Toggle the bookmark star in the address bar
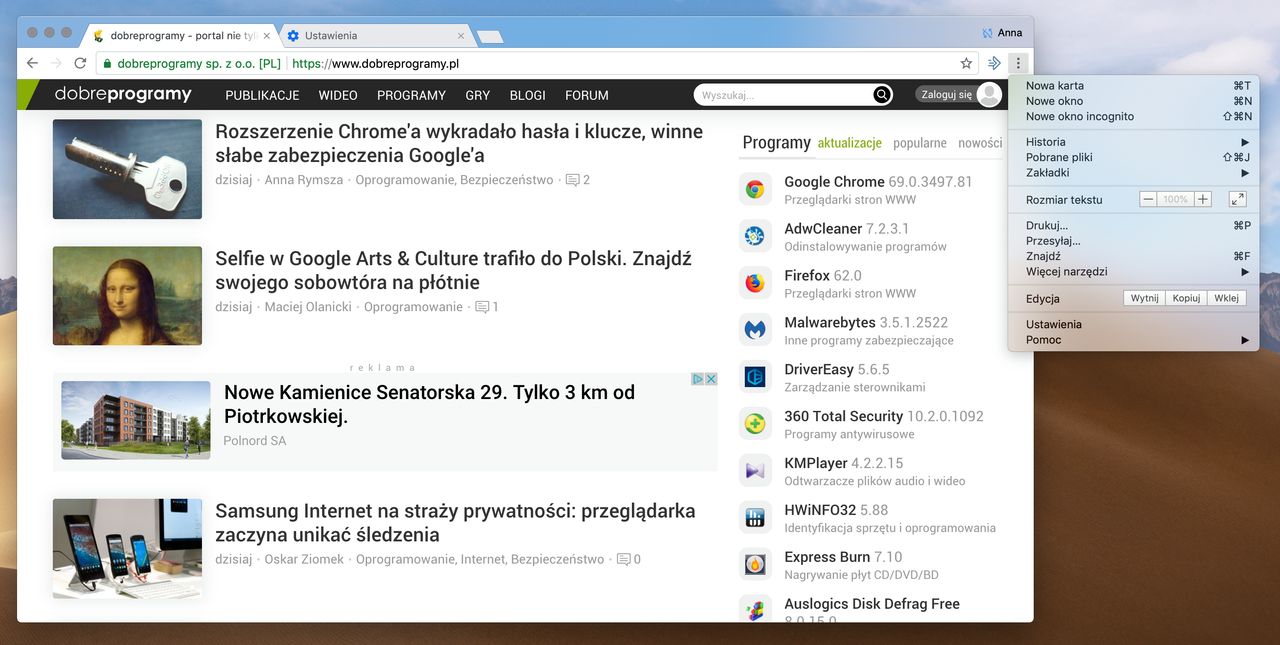The width and height of the screenshot is (1280, 645). (x=966, y=62)
